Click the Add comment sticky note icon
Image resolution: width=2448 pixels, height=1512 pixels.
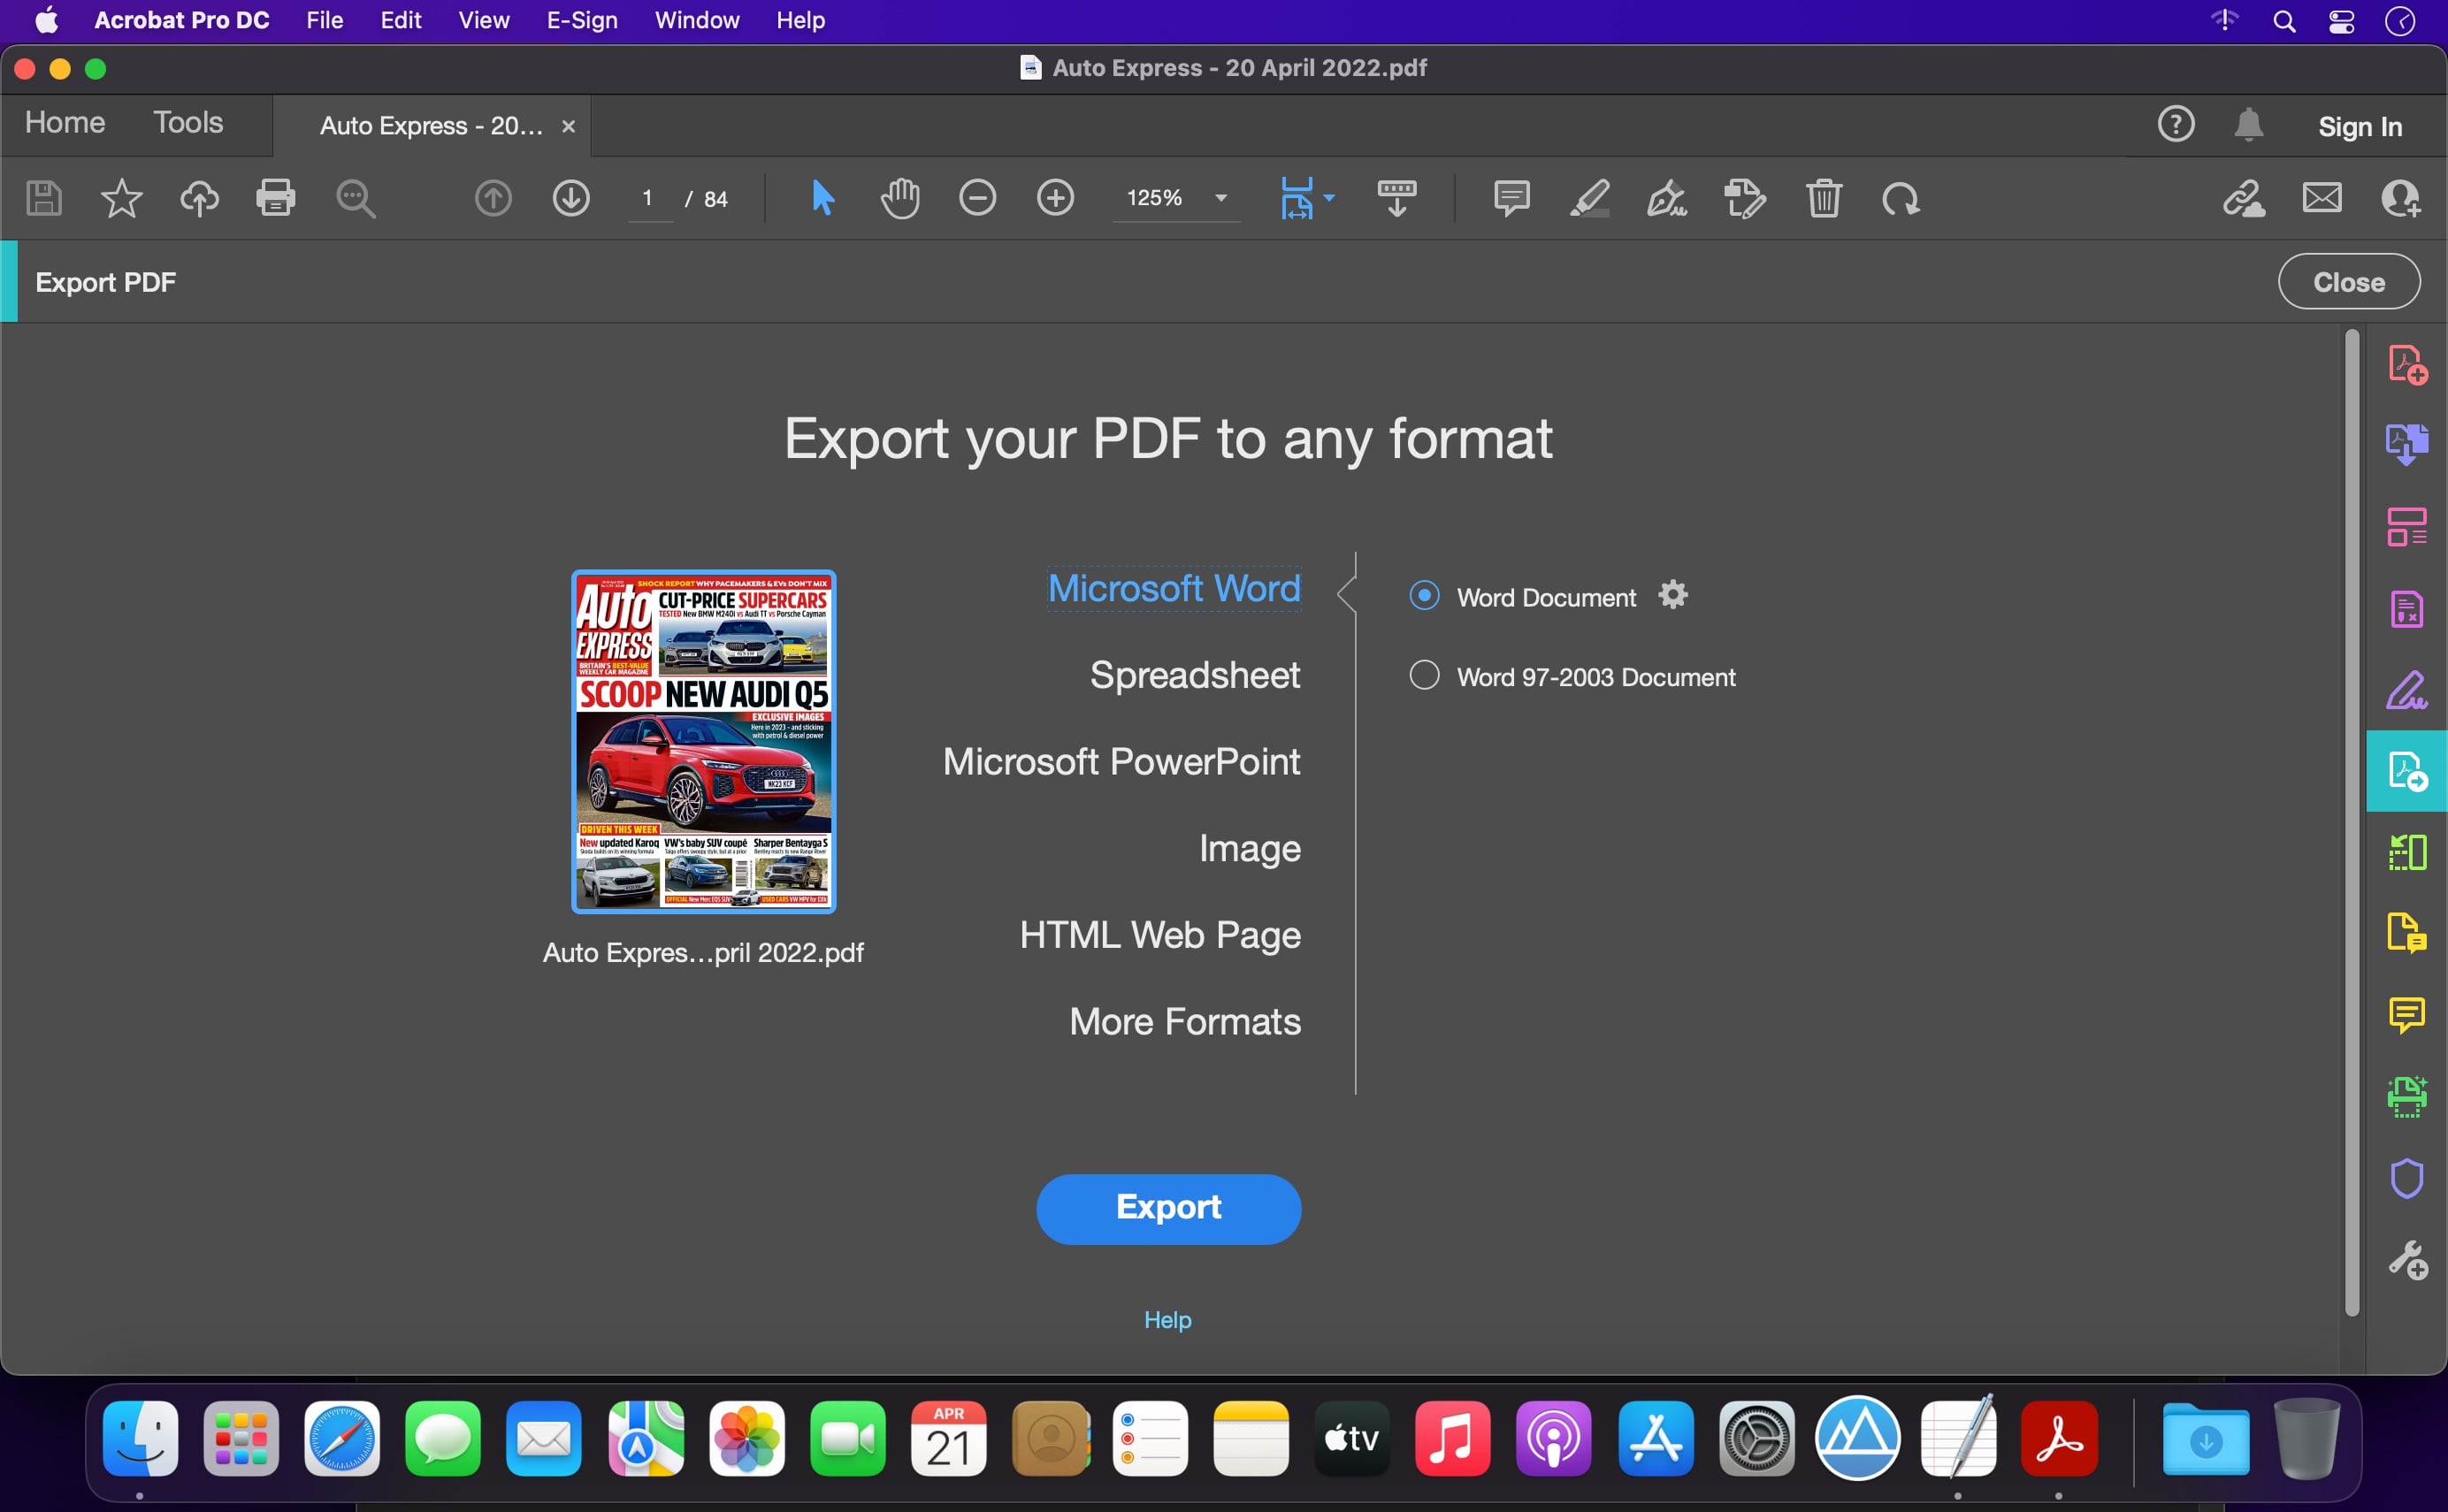pos(1511,198)
